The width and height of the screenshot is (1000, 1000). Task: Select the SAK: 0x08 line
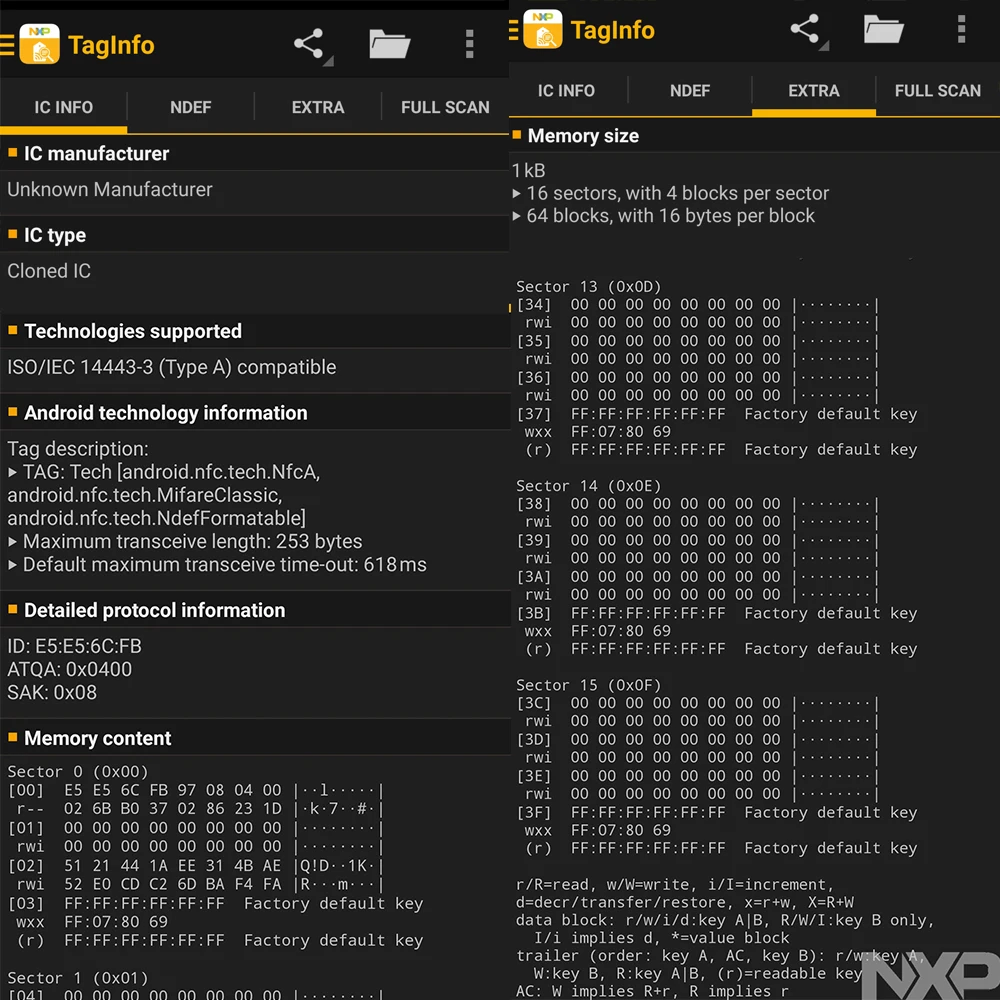[52, 692]
